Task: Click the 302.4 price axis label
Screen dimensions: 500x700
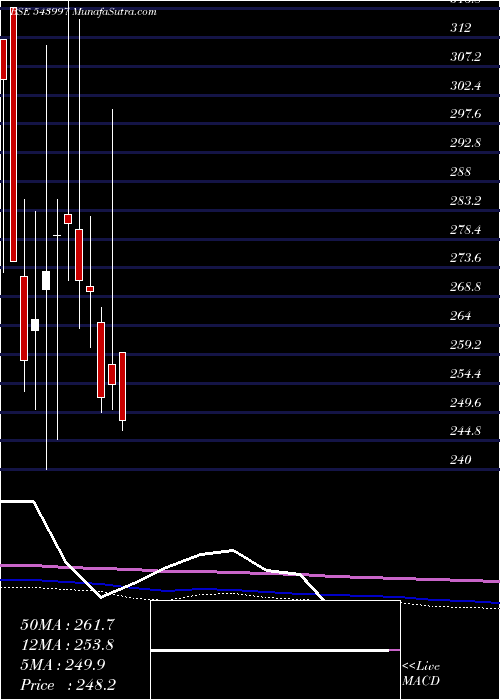Action: (x=466, y=86)
